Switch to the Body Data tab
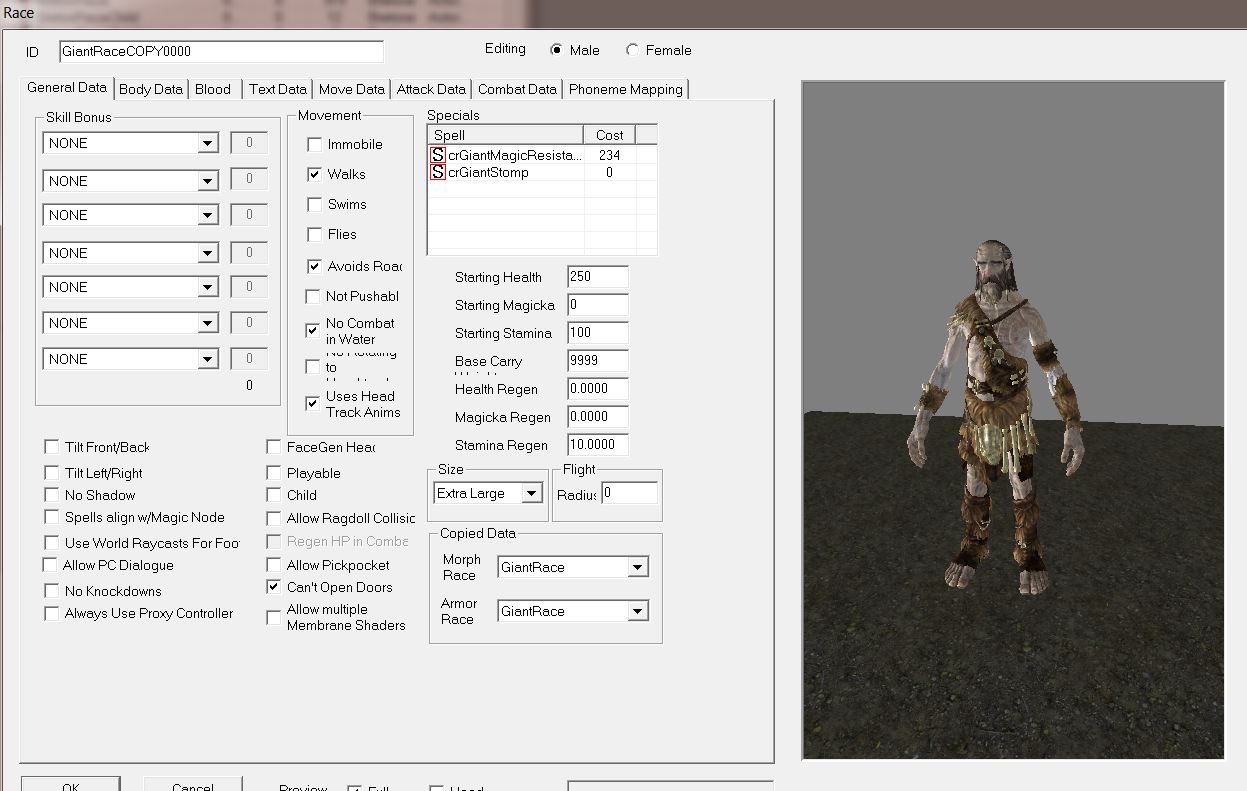Image resolution: width=1247 pixels, height=791 pixels. 151,89
